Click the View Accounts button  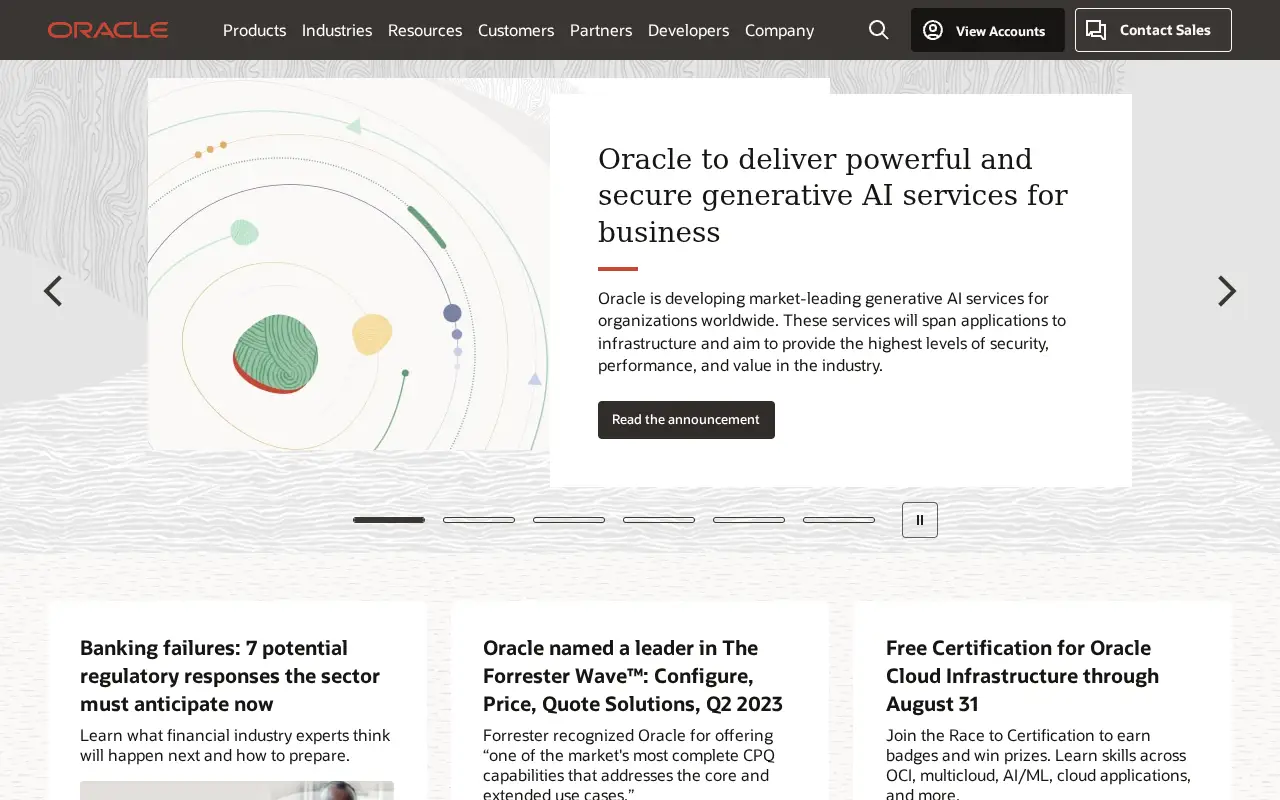click(x=988, y=30)
